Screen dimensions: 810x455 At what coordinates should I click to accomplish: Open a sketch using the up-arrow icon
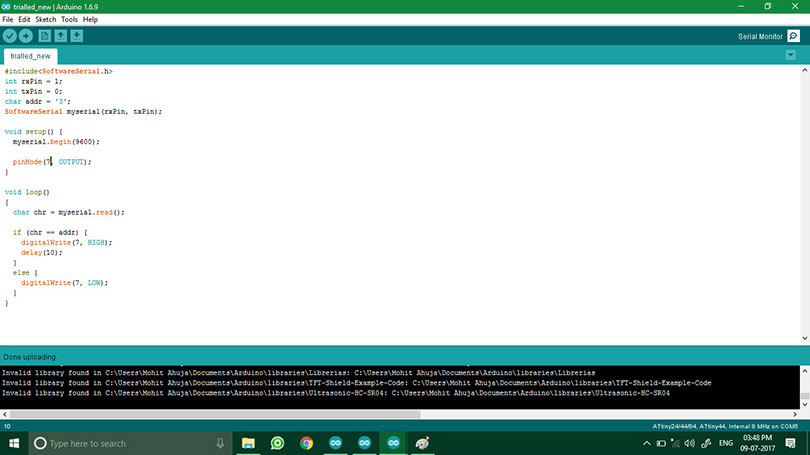click(x=60, y=36)
